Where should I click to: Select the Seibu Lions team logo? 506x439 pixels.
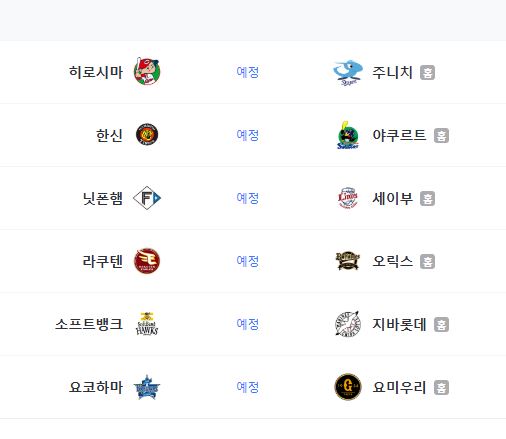348,198
